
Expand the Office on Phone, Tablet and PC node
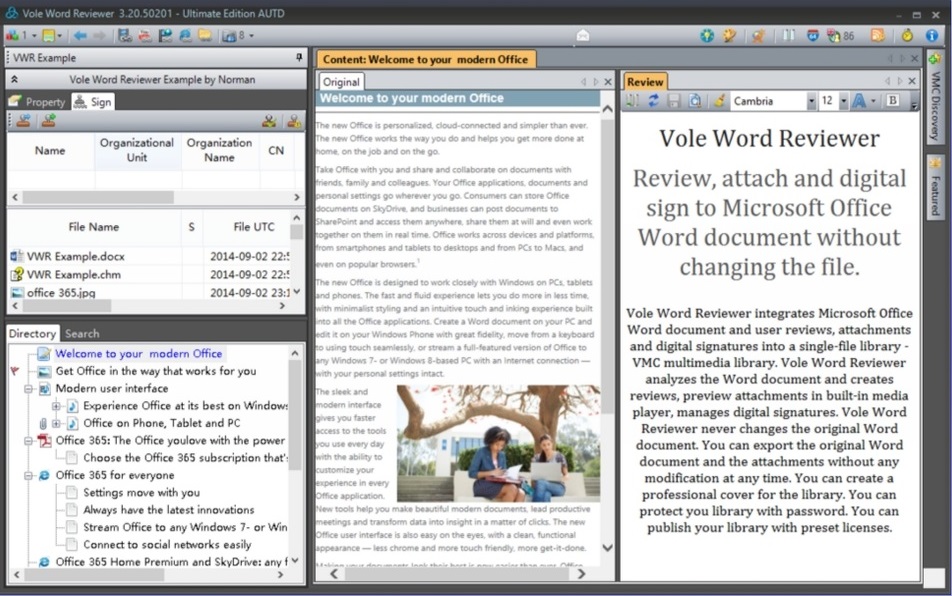(56, 423)
